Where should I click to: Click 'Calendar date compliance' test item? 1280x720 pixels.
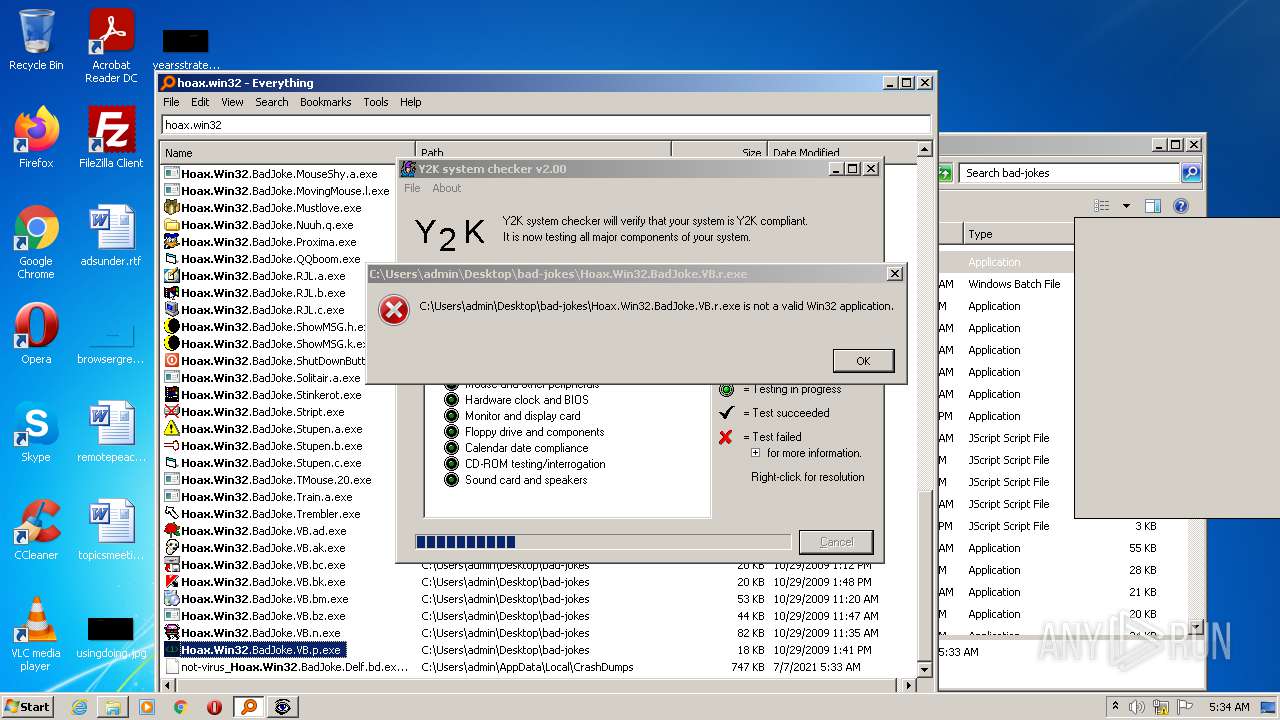[526, 448]
